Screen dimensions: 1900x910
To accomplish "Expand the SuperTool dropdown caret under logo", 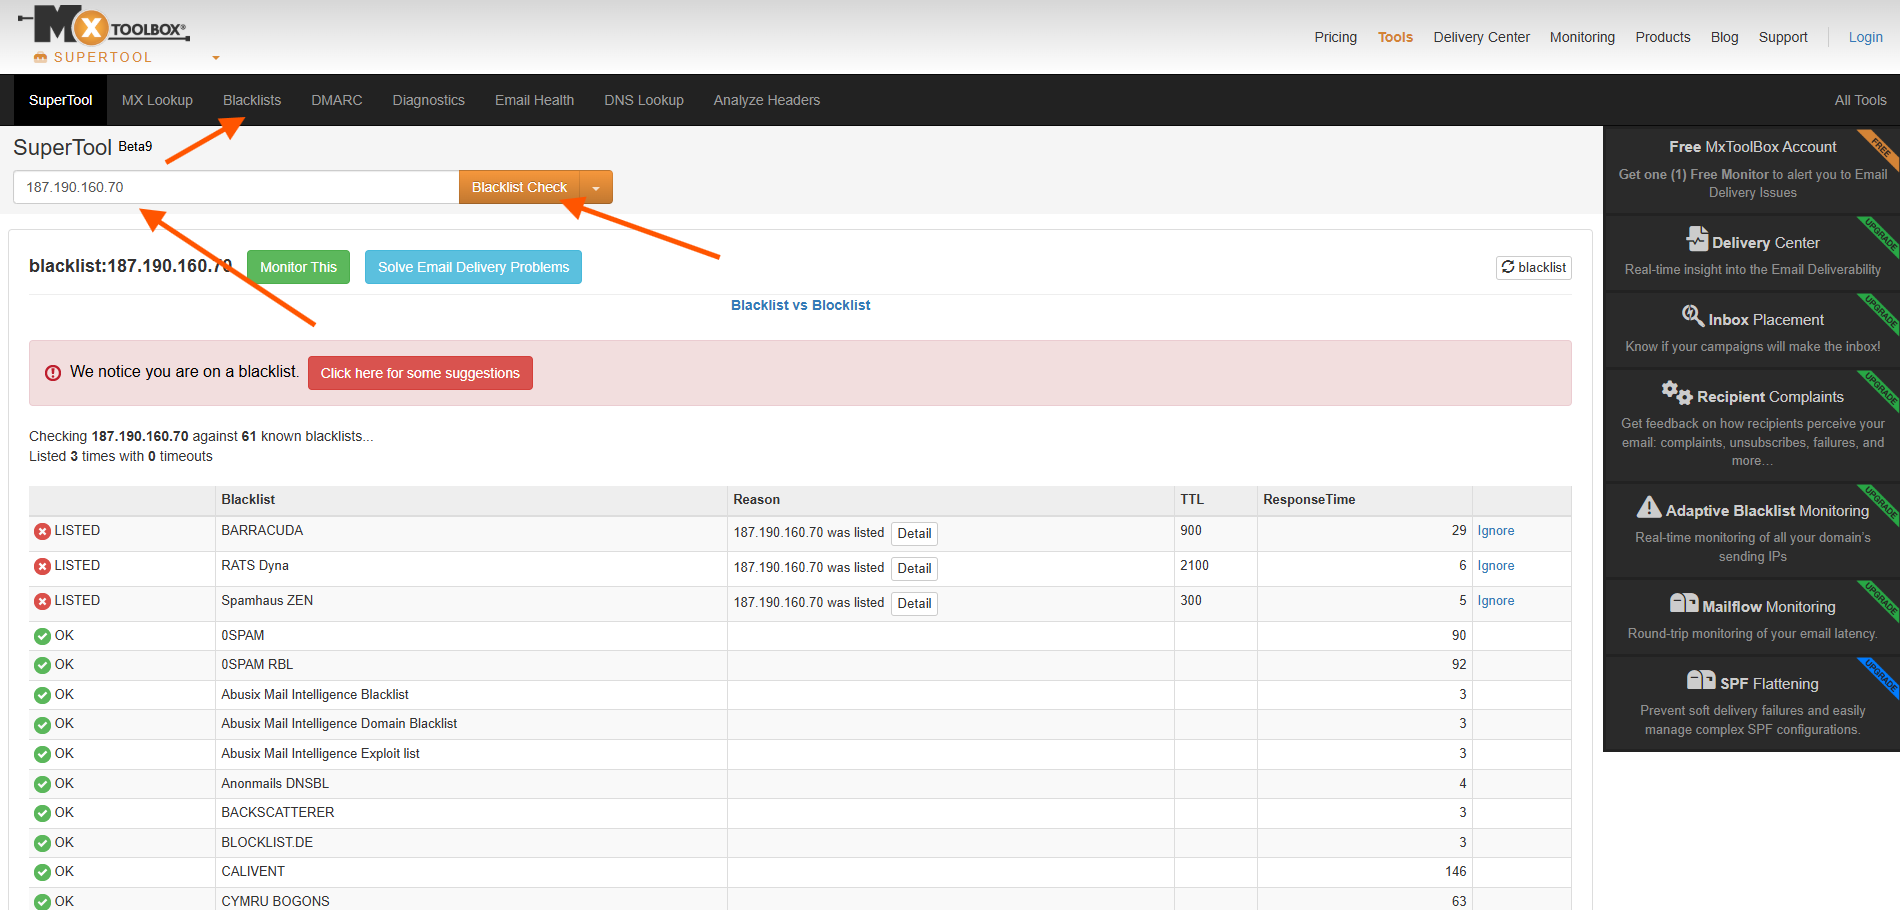I will (x=215, y=58).
